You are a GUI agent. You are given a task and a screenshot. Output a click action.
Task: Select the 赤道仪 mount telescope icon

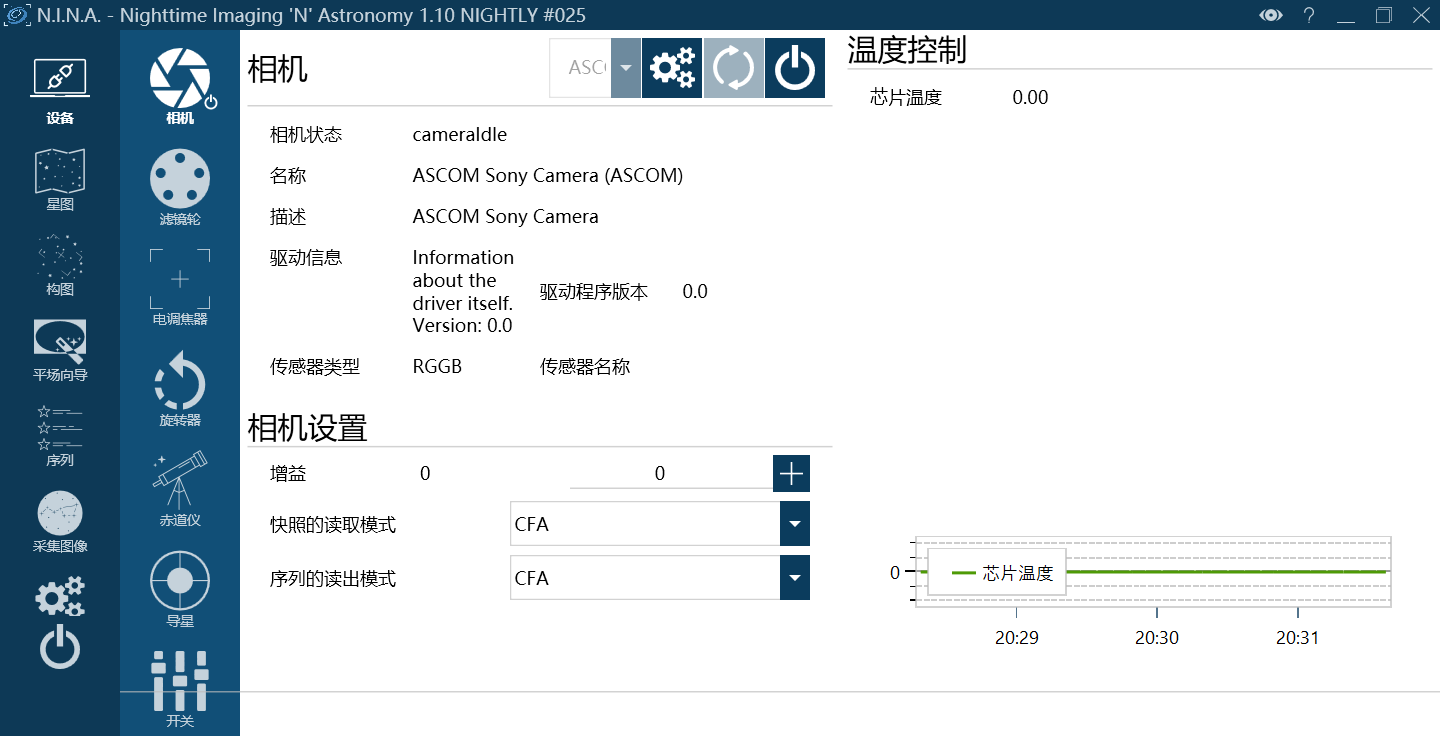[x=180, y=489]
